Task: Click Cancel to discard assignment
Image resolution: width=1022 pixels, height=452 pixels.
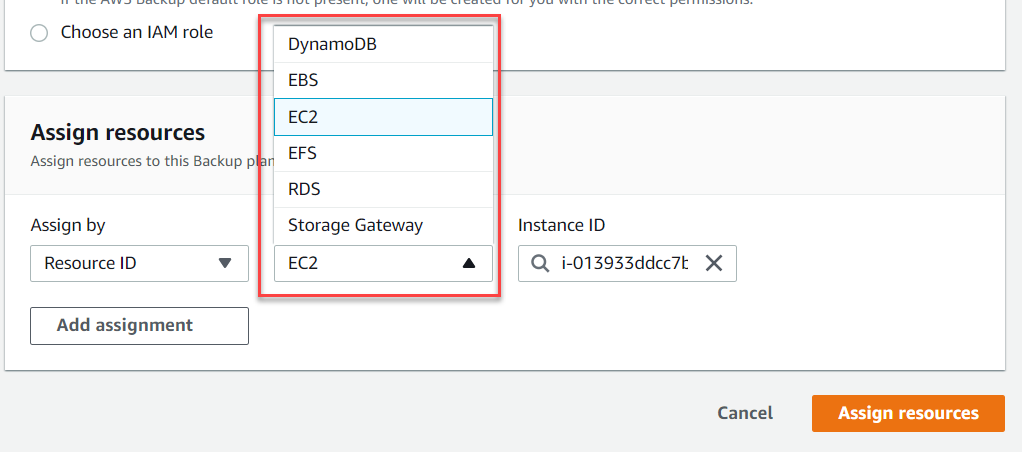Action: (x=745, y=413)
